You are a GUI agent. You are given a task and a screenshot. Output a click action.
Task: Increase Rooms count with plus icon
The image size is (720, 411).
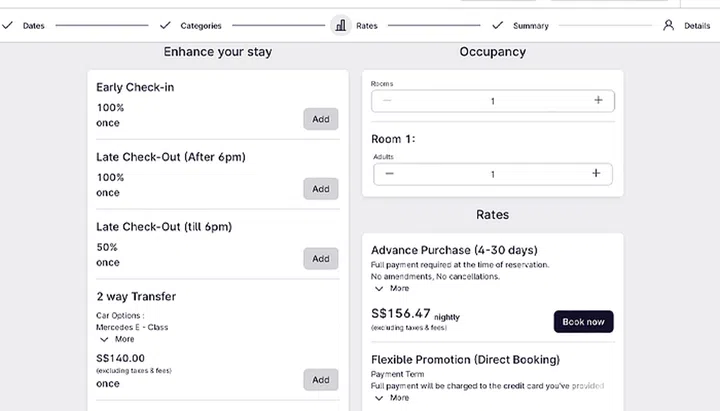click(x=598, y=100)
